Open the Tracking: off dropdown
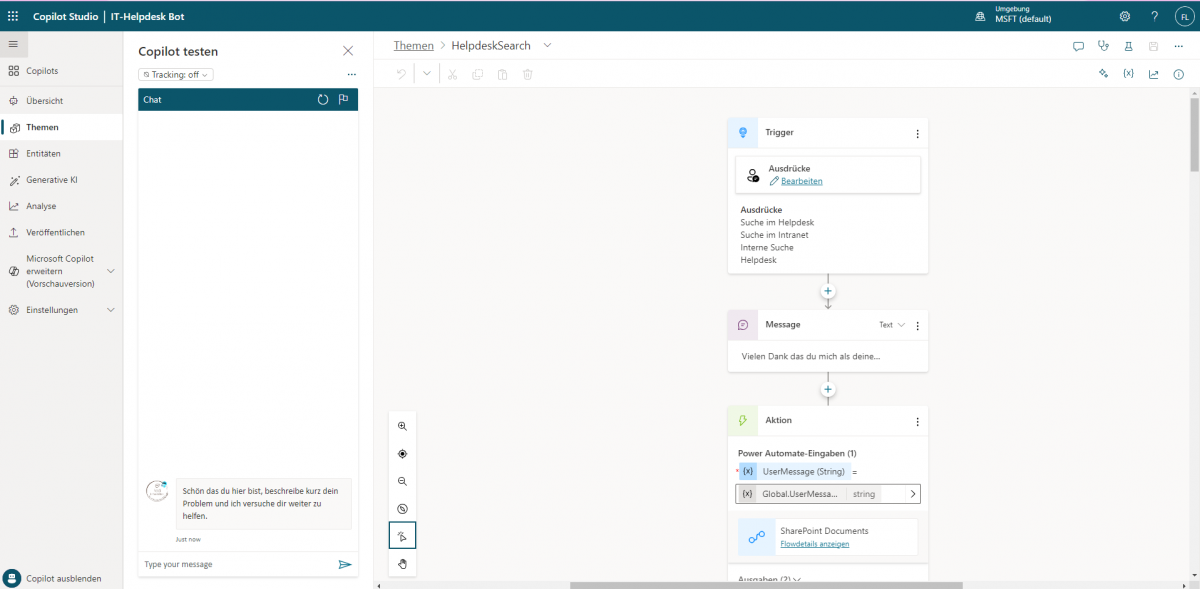The height and width of the screenshot is (589, 1200). [x=176, y=75]
